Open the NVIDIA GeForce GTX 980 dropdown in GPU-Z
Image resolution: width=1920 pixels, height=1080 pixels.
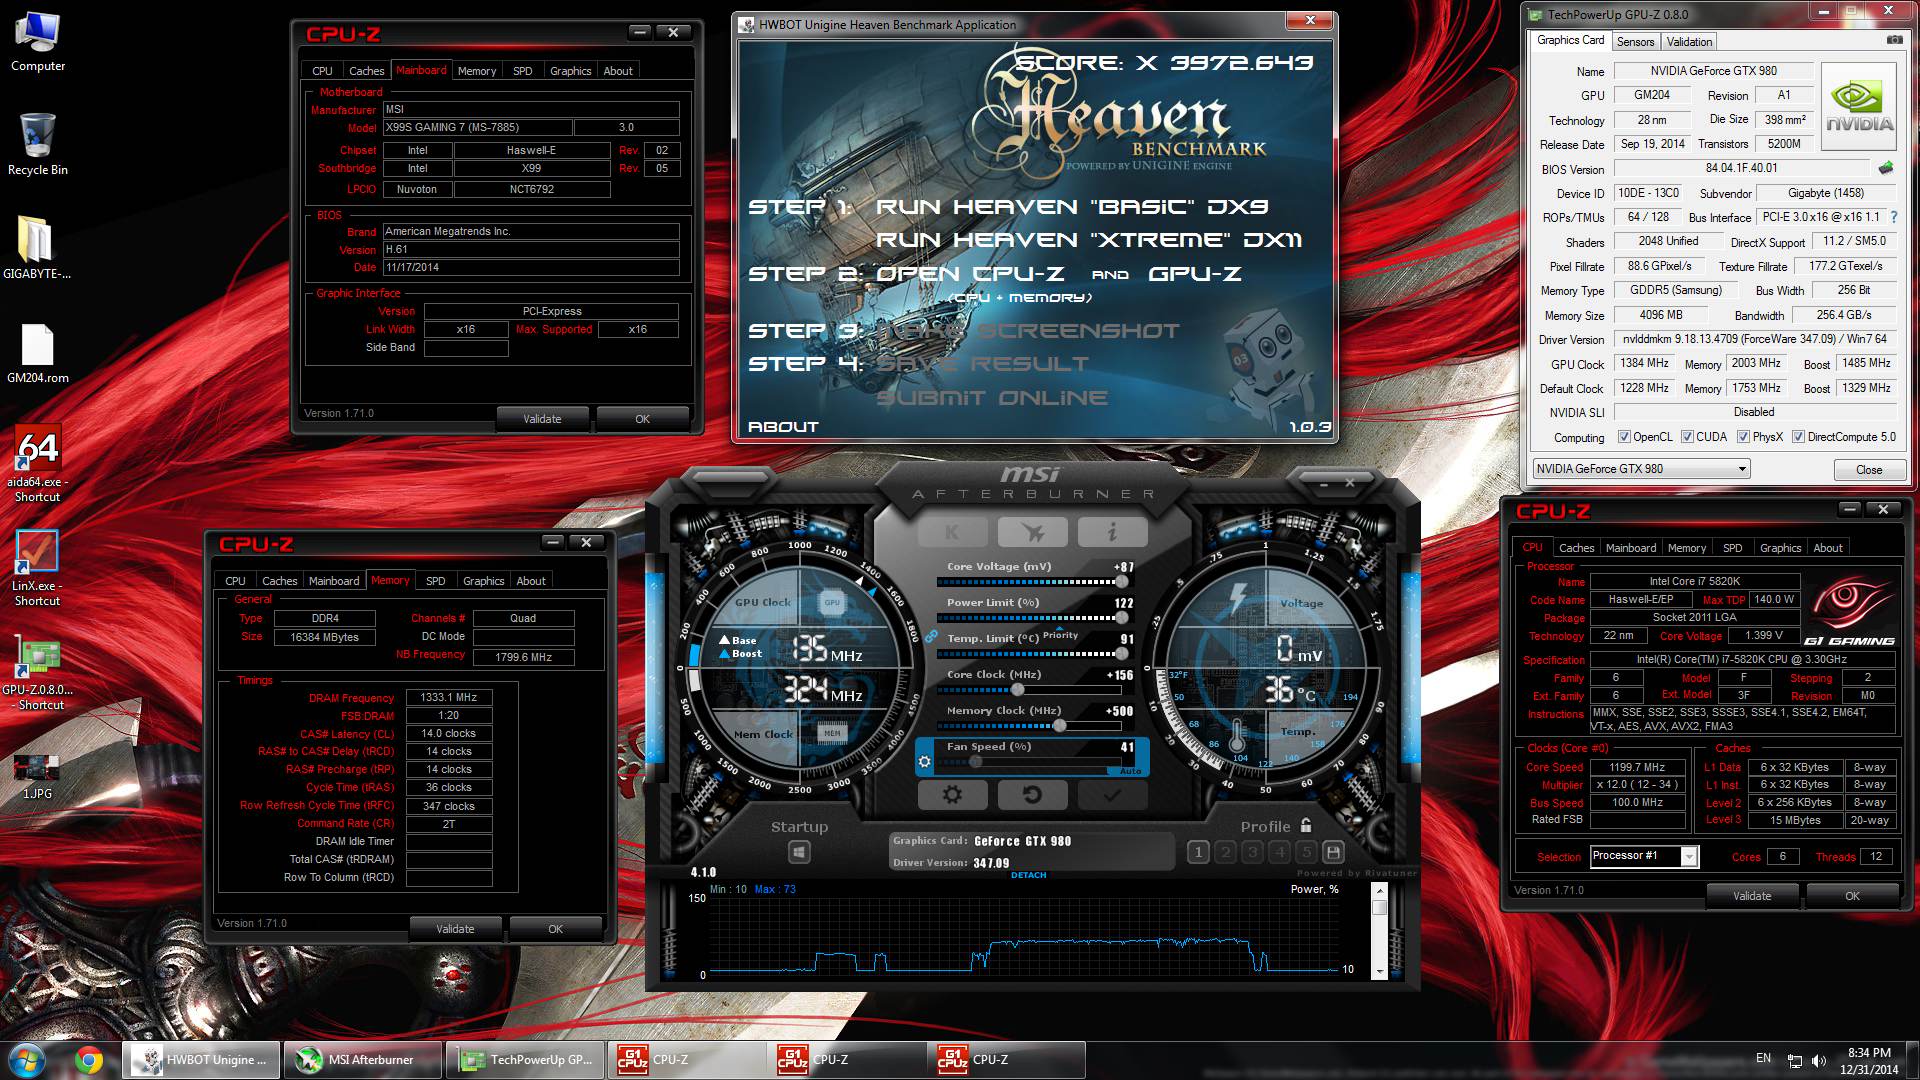[x=1641, y=469]
